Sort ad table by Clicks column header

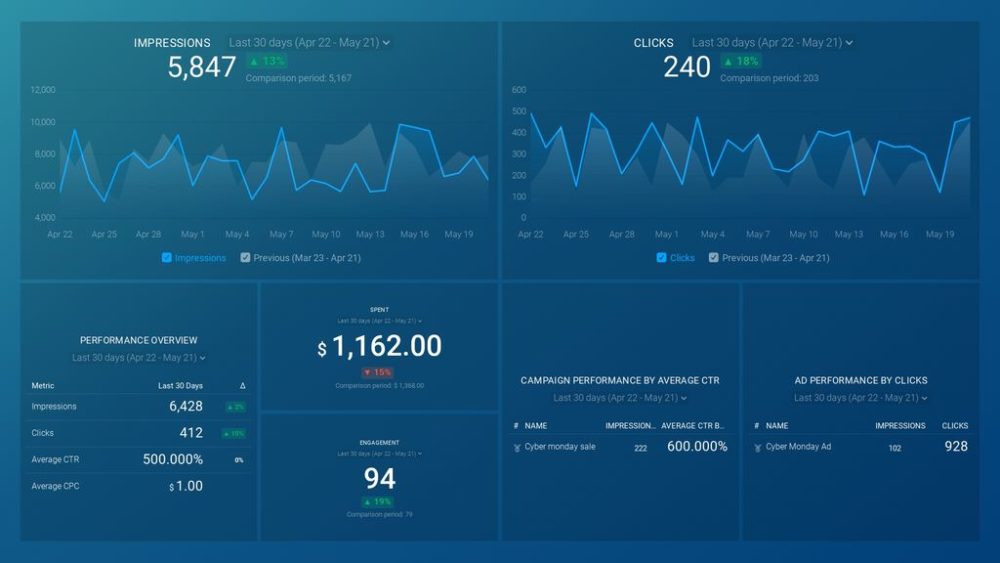tap(955, 426)
